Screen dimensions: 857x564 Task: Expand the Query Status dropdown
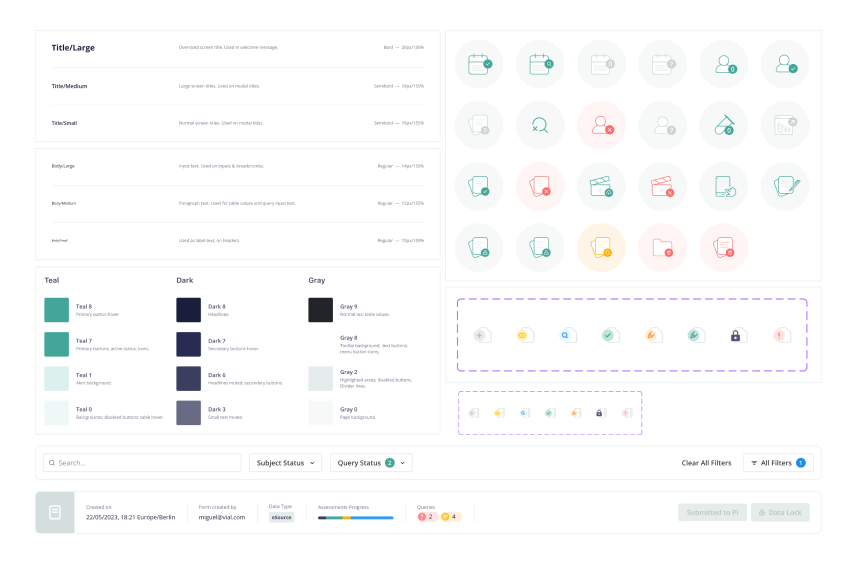[x=370, y=463]
